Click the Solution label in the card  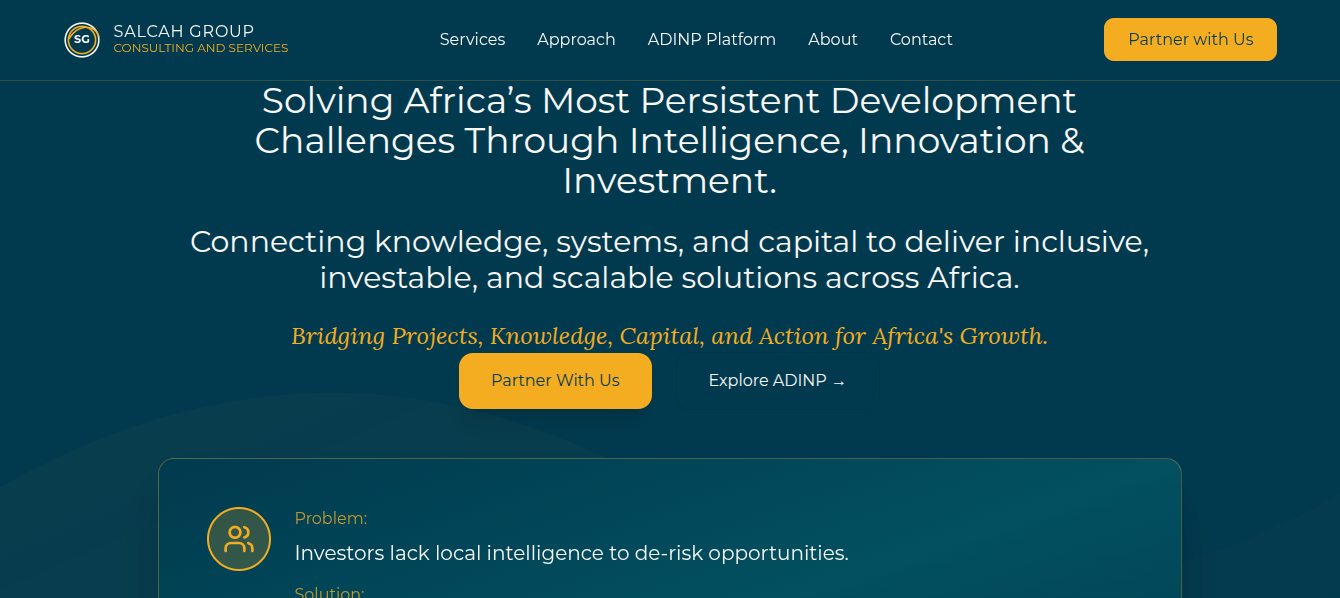coord(329,592)
